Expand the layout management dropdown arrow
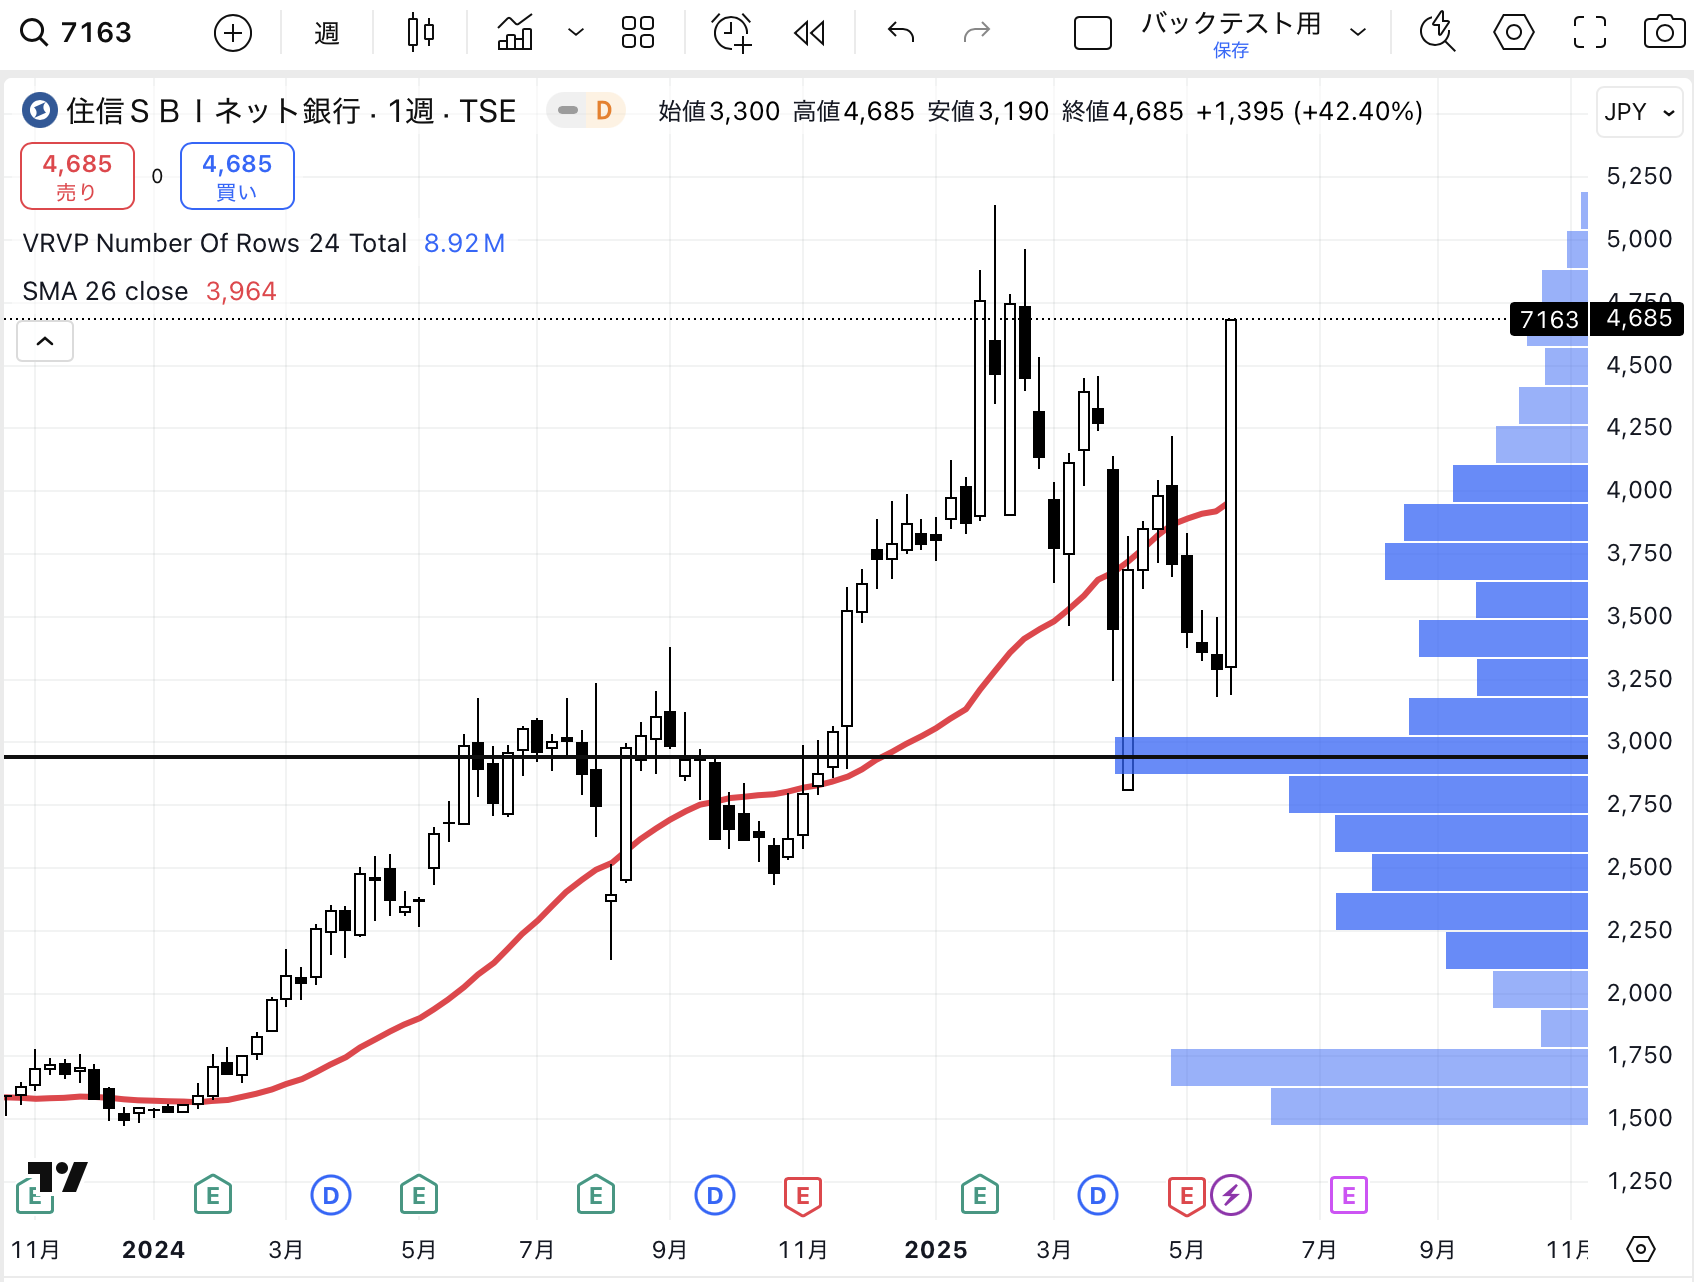Image resolution: width=1694 pixels, height=1282 pixels. click(x=1358, y=33)
